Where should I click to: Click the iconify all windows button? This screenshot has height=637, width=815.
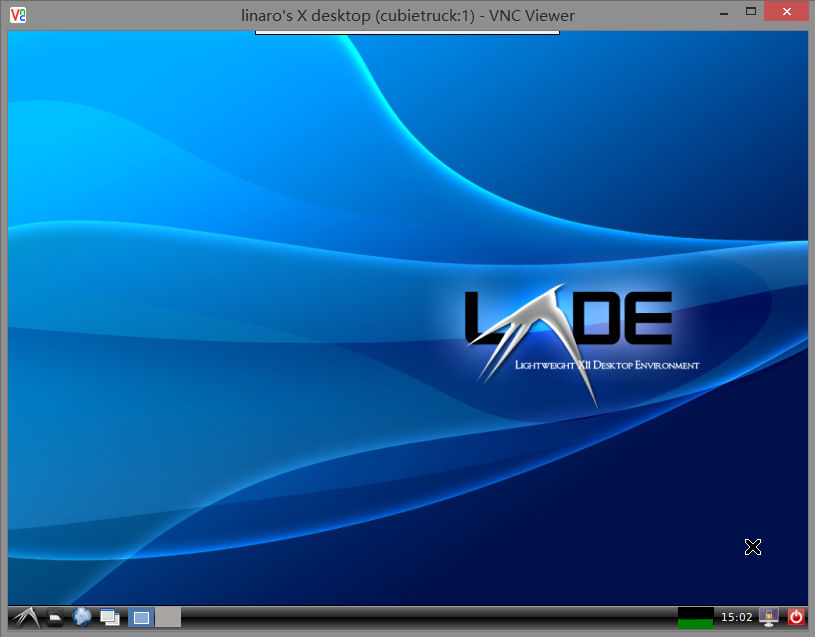pos(110,618)
